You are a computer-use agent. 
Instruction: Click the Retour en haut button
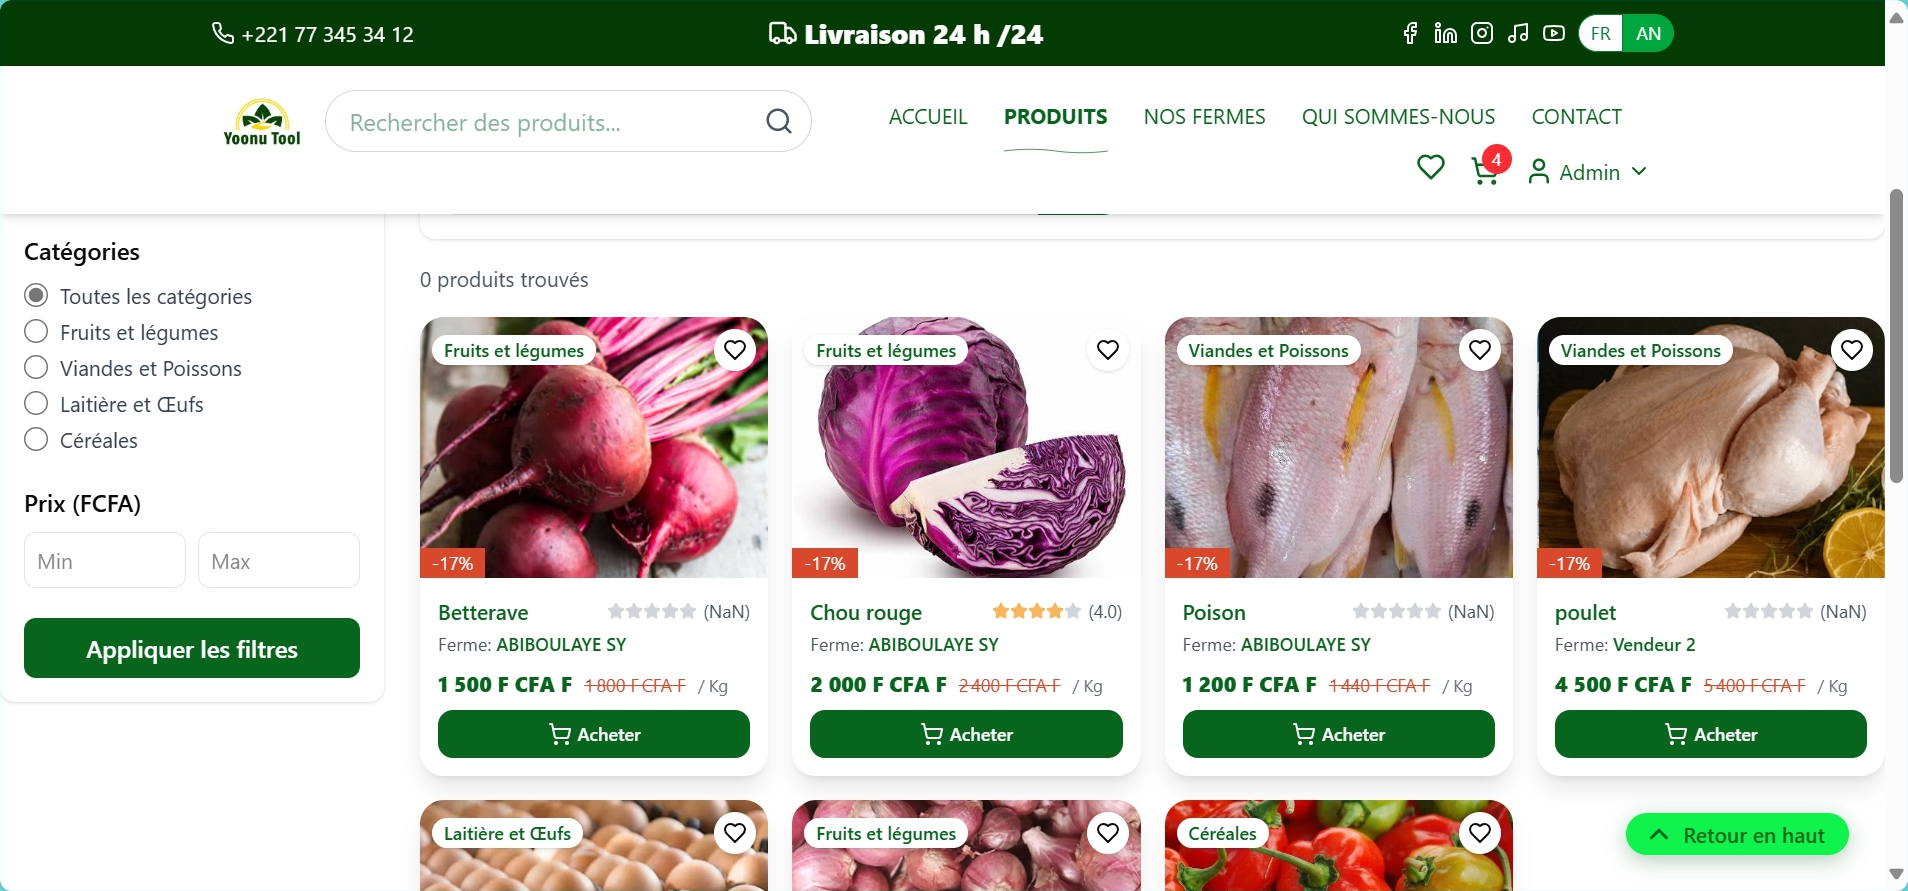[x=1737, y=834]
